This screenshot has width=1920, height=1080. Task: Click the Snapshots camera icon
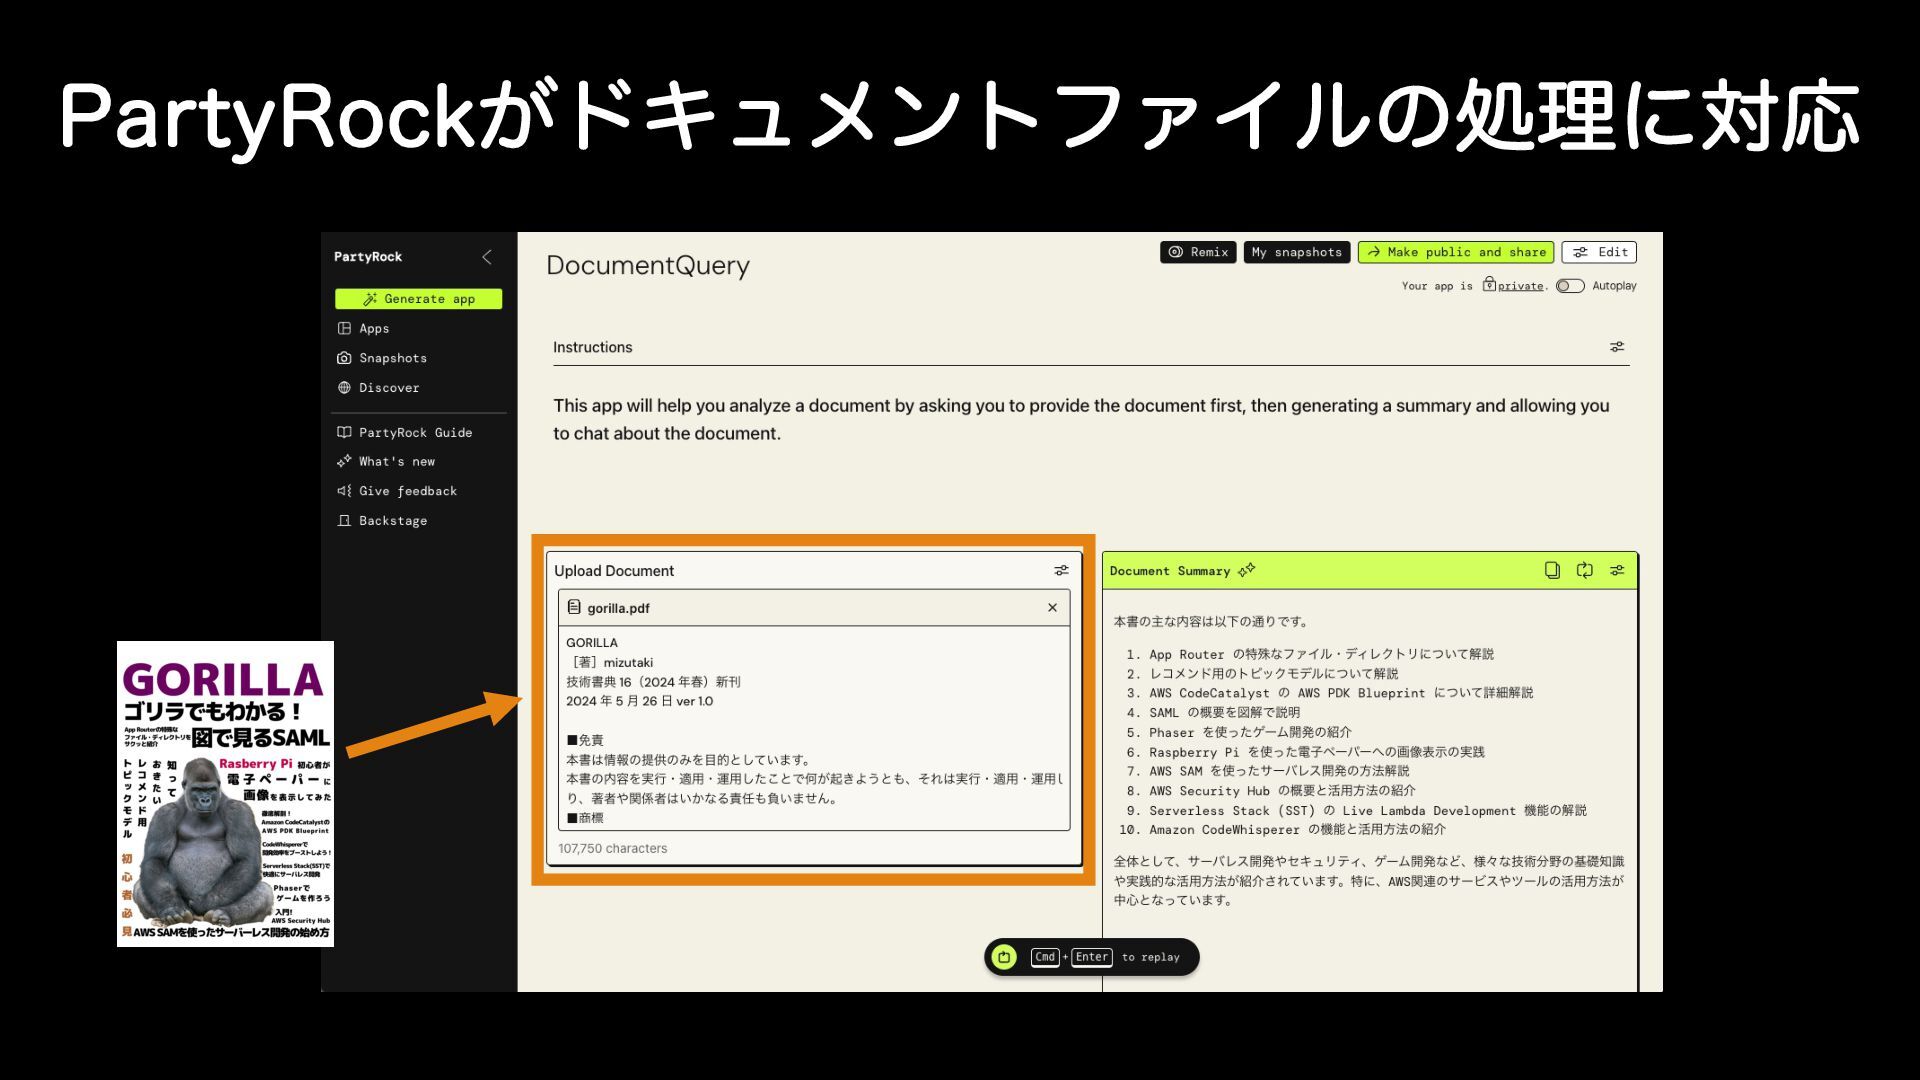click(x=344, y=358)
